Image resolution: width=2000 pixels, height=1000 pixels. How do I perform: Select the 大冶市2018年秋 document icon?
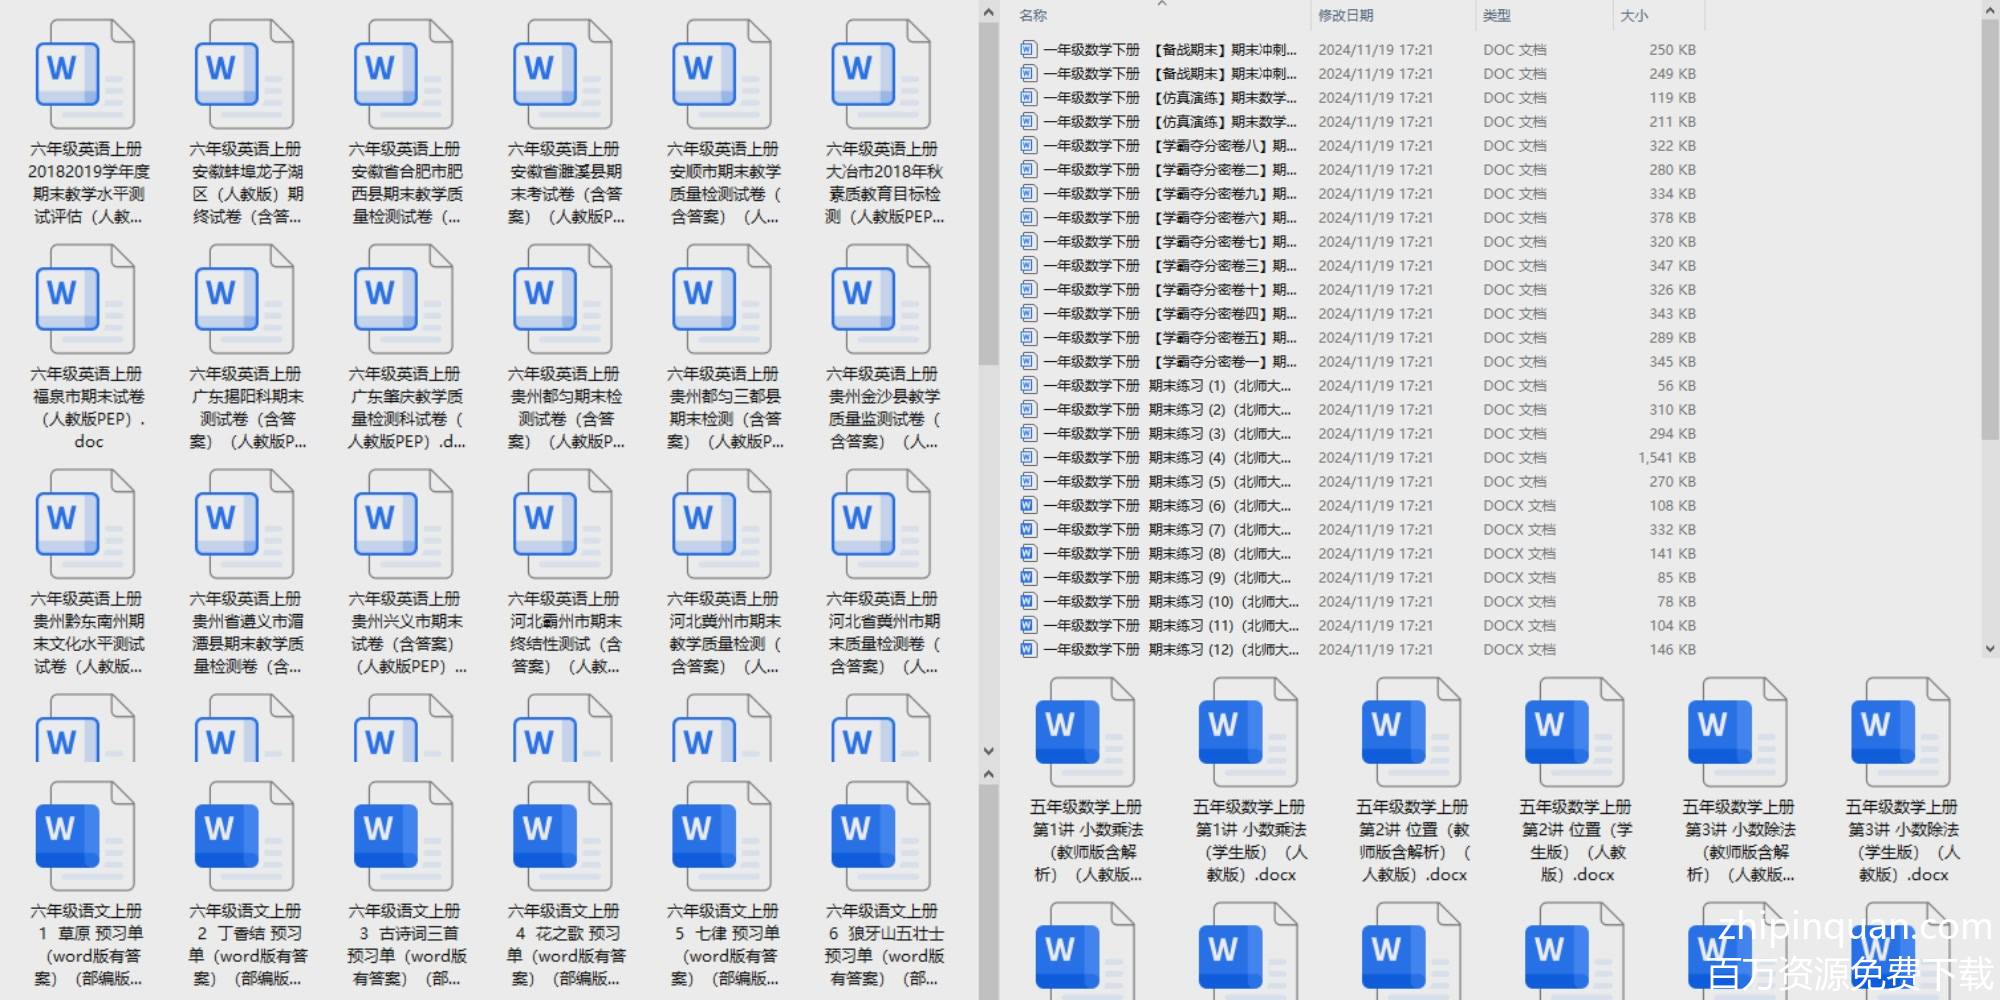880,75
